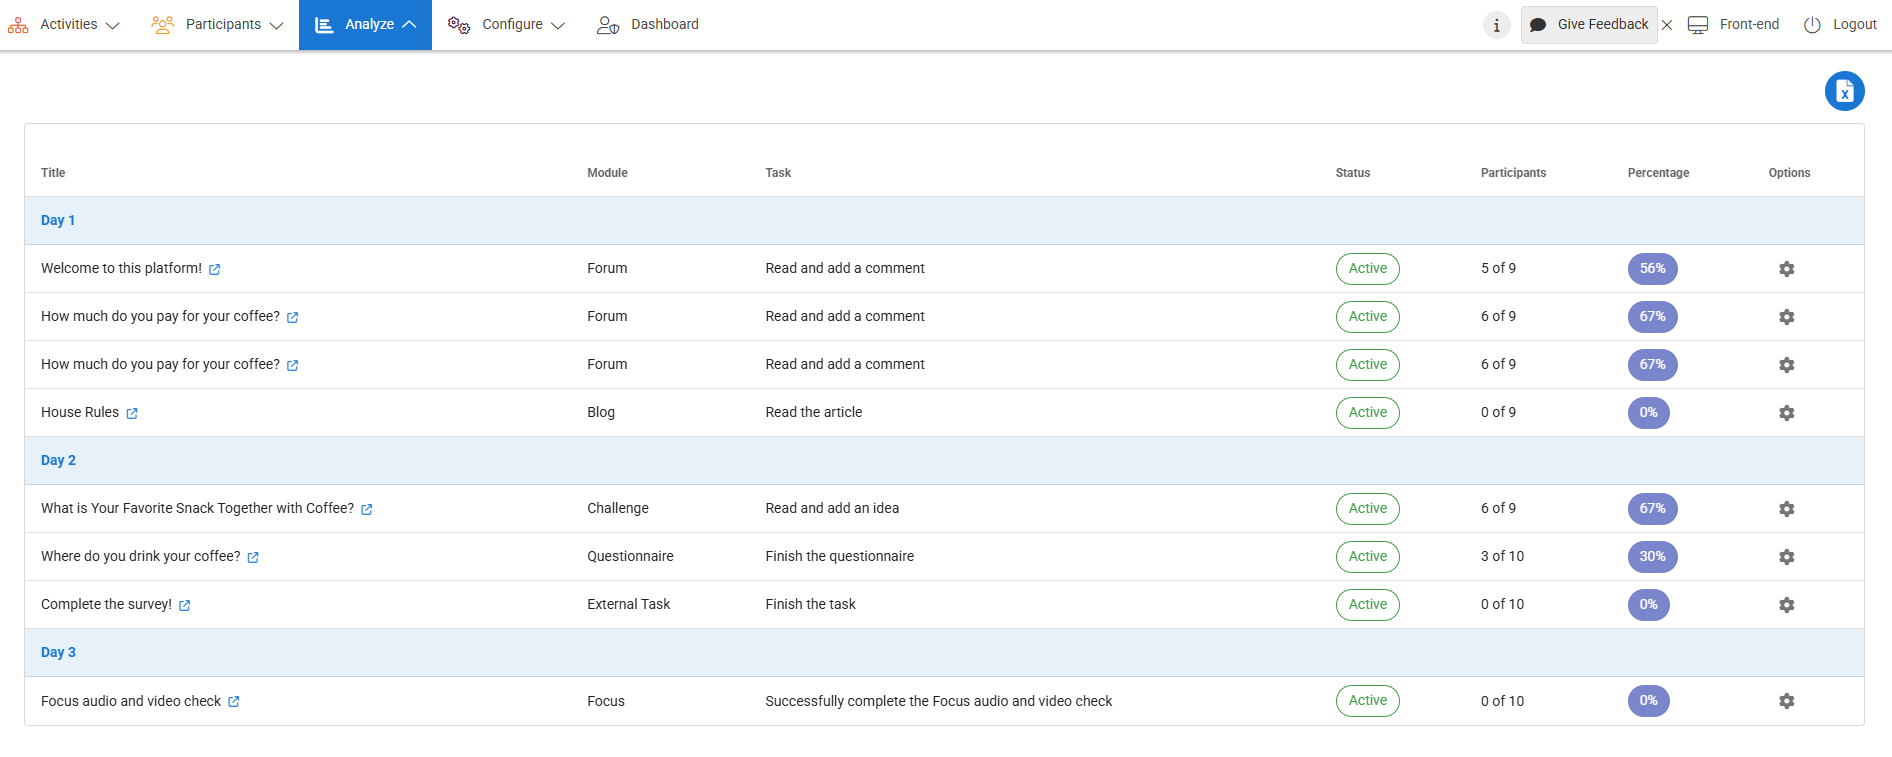
Task: Close the Give Feedback button with X
Action: coord(1667,25)
